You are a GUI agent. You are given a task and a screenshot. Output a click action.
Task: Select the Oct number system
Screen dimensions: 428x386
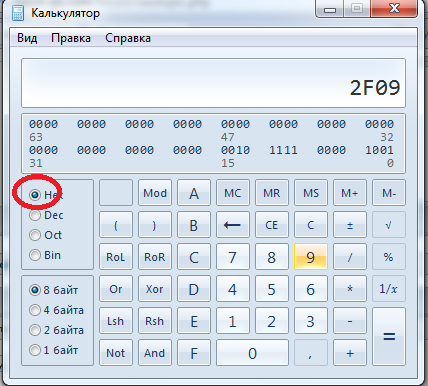[46, 235]
